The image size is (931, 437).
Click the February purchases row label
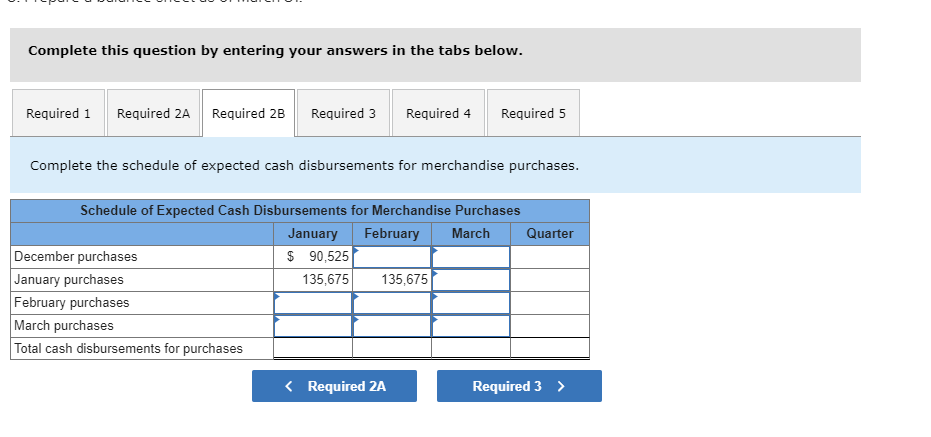pyautogui.click(x=72, y=303)
